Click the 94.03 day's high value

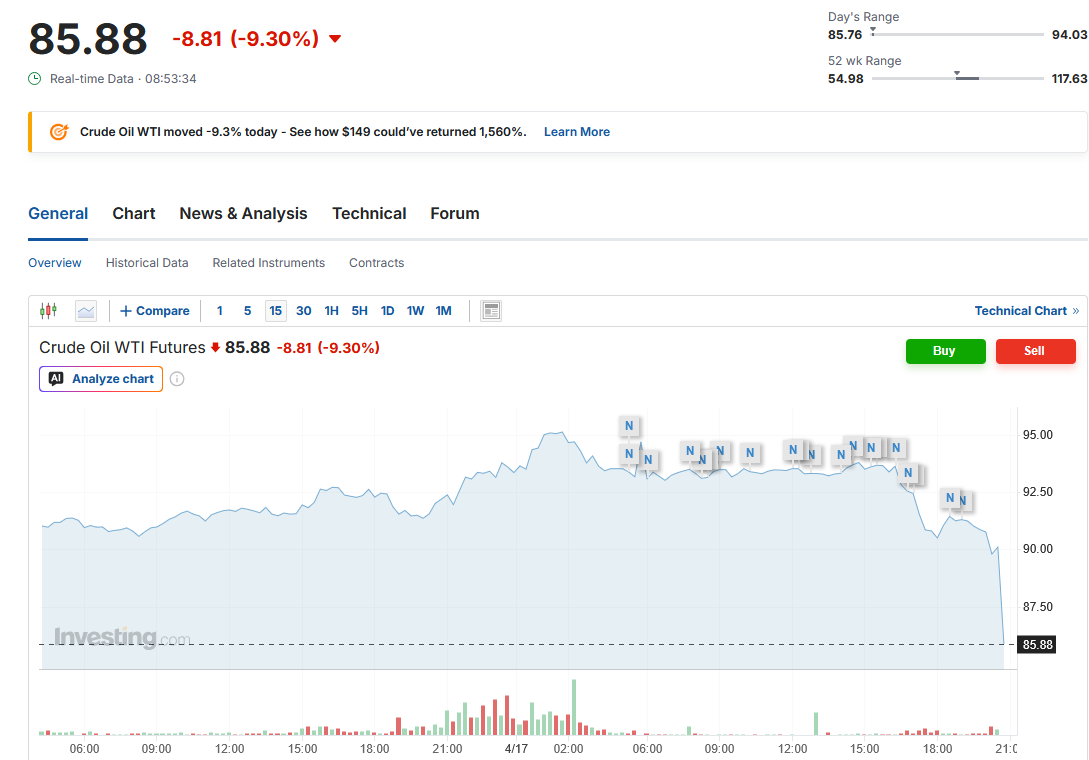click(x=1070, y=35)
